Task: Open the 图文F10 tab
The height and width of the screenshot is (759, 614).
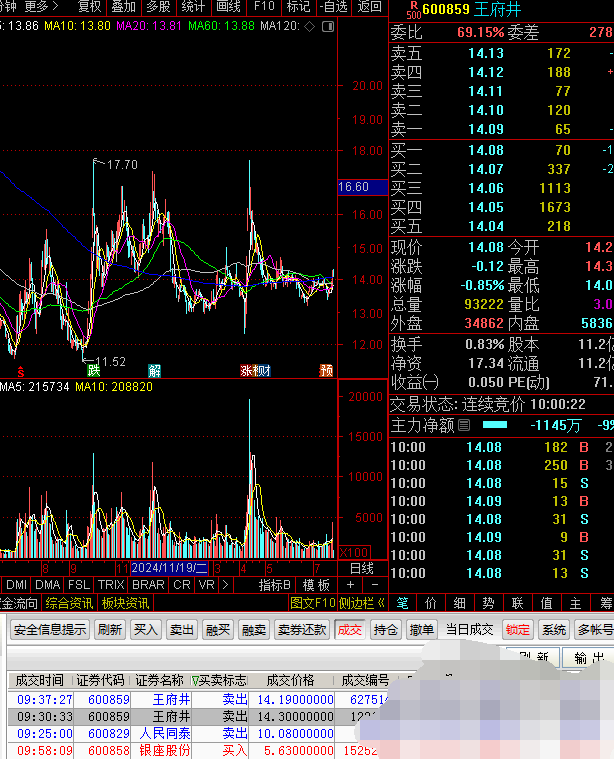Action: pyautogui.click(x=313, y=603)
